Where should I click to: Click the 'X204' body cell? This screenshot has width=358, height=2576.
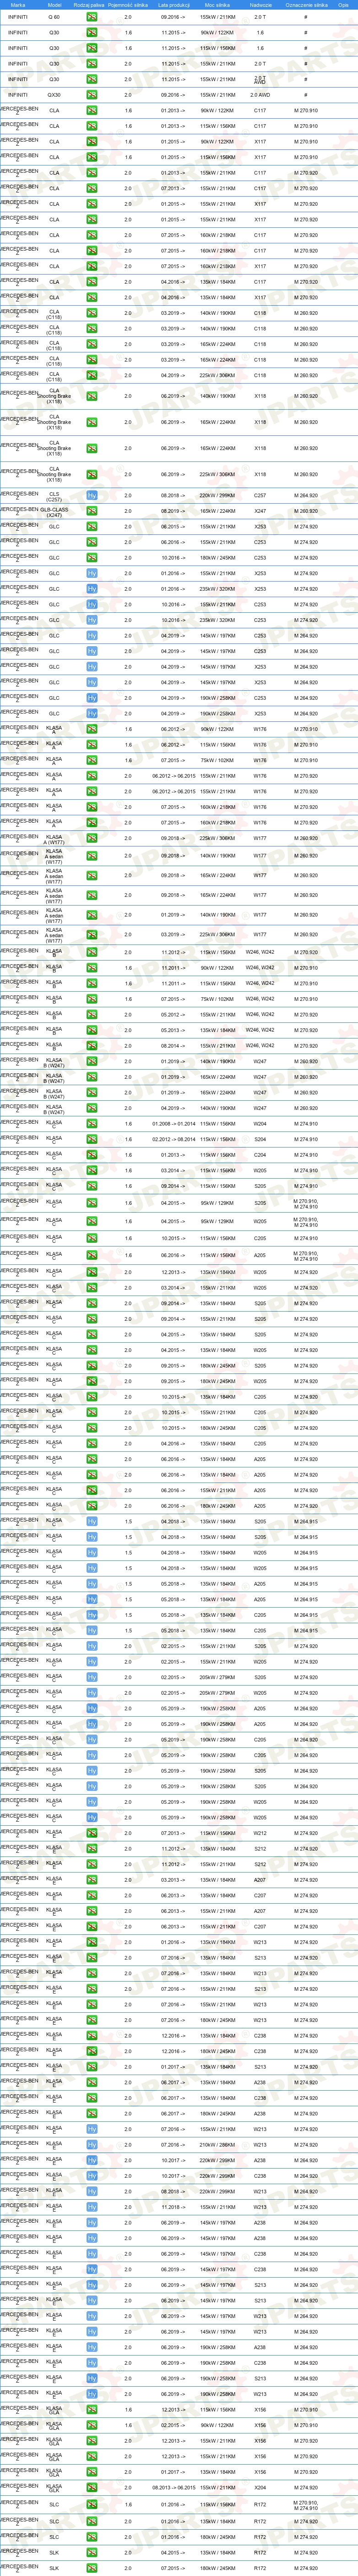(x=260, y=2487)
